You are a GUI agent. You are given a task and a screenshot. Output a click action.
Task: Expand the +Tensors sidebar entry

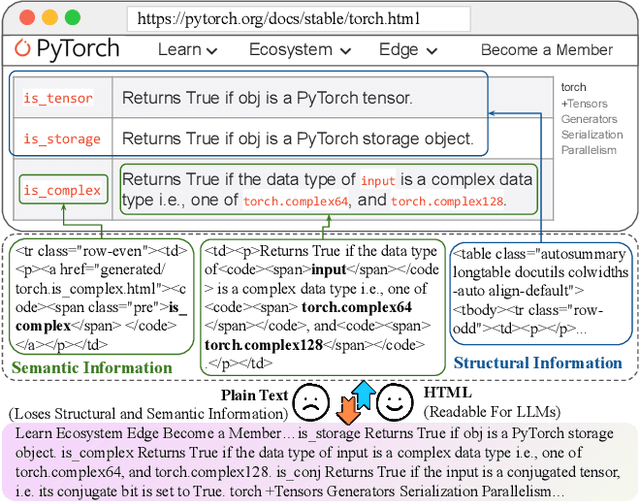point(584,104)
